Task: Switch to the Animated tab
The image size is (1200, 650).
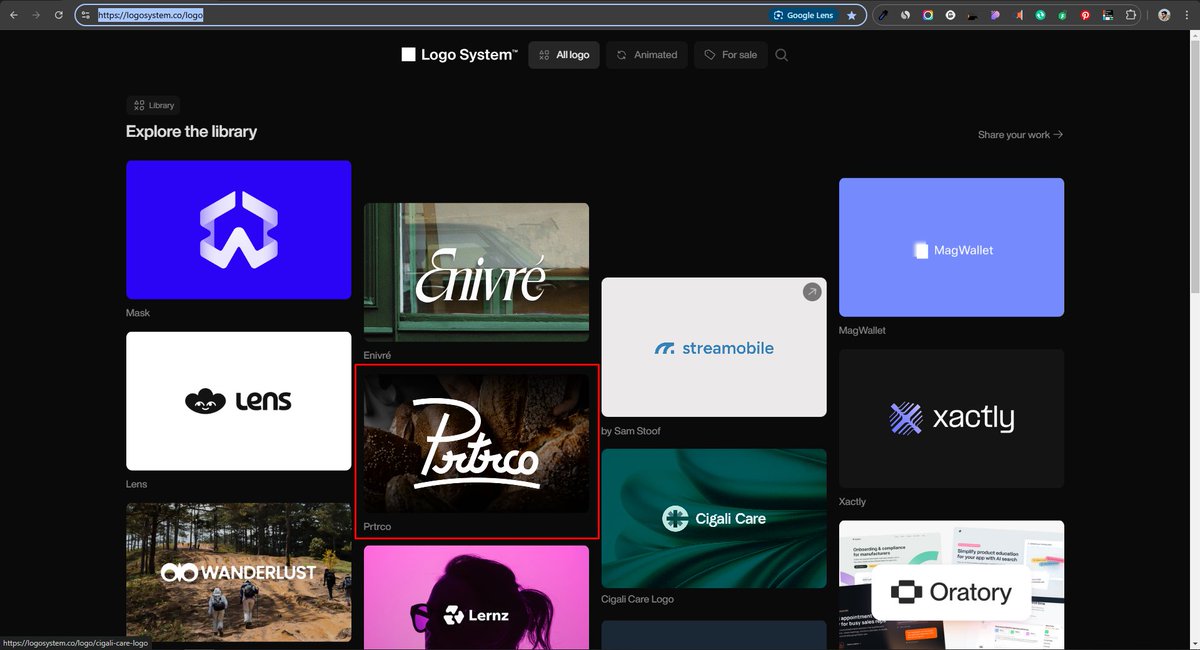Action: pos(647,55)
